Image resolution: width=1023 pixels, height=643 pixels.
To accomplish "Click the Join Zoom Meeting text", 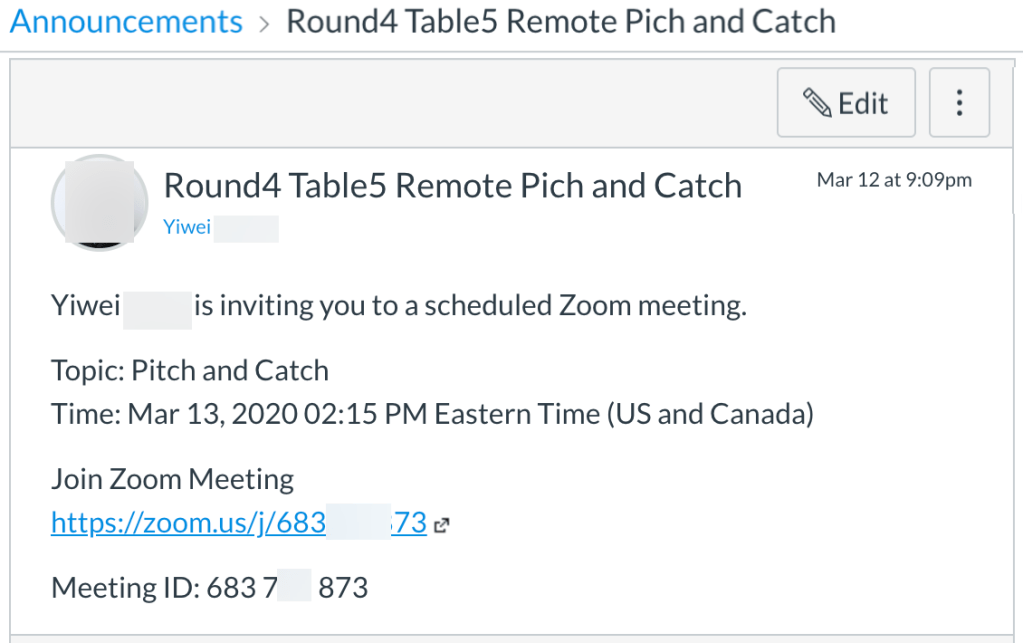I will click(172, 479).
